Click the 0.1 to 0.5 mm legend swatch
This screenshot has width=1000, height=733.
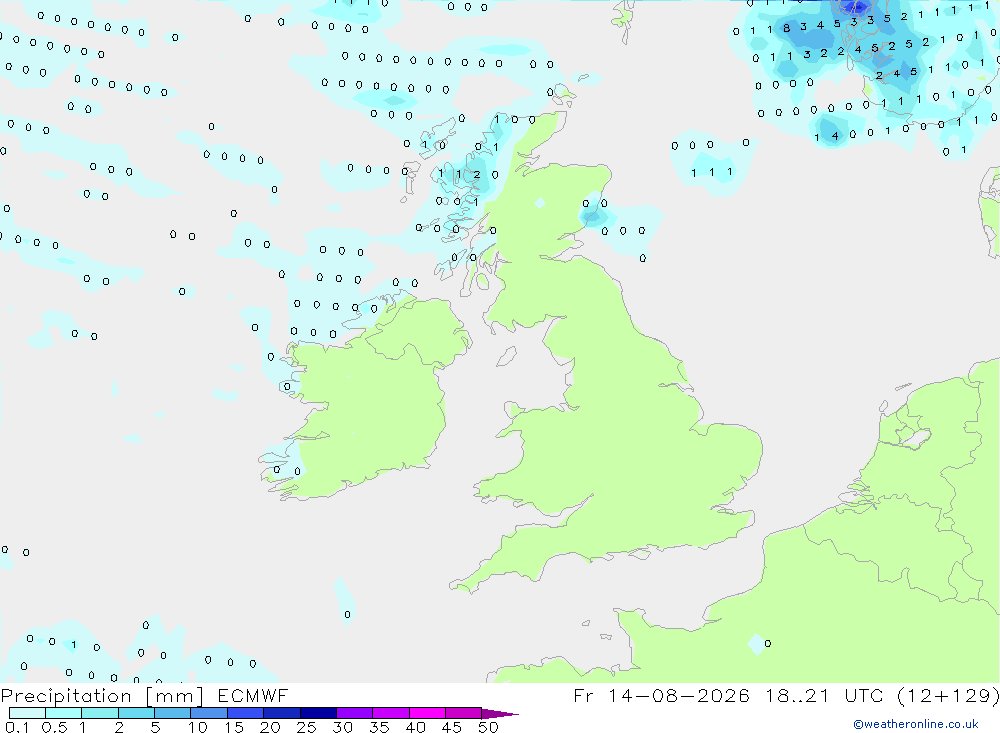(x=27, y=713)
